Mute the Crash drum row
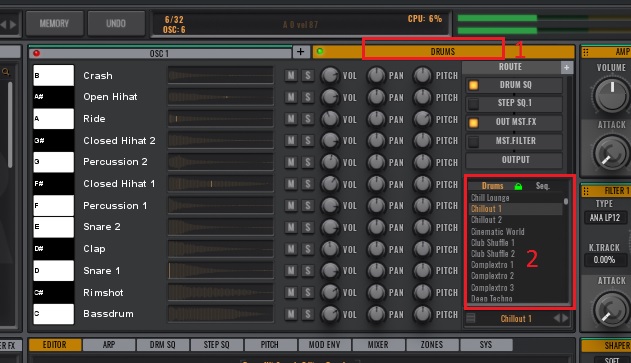 [x=291, y=75]
